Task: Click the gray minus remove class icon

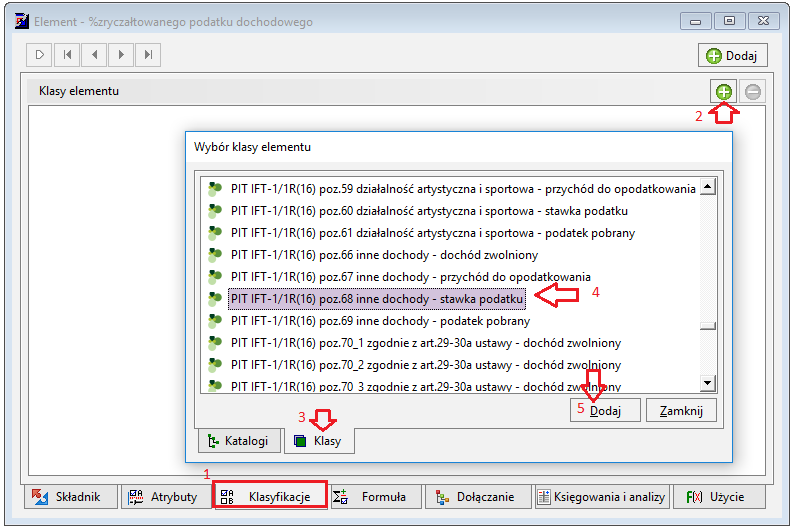Action: coord(753,92)
